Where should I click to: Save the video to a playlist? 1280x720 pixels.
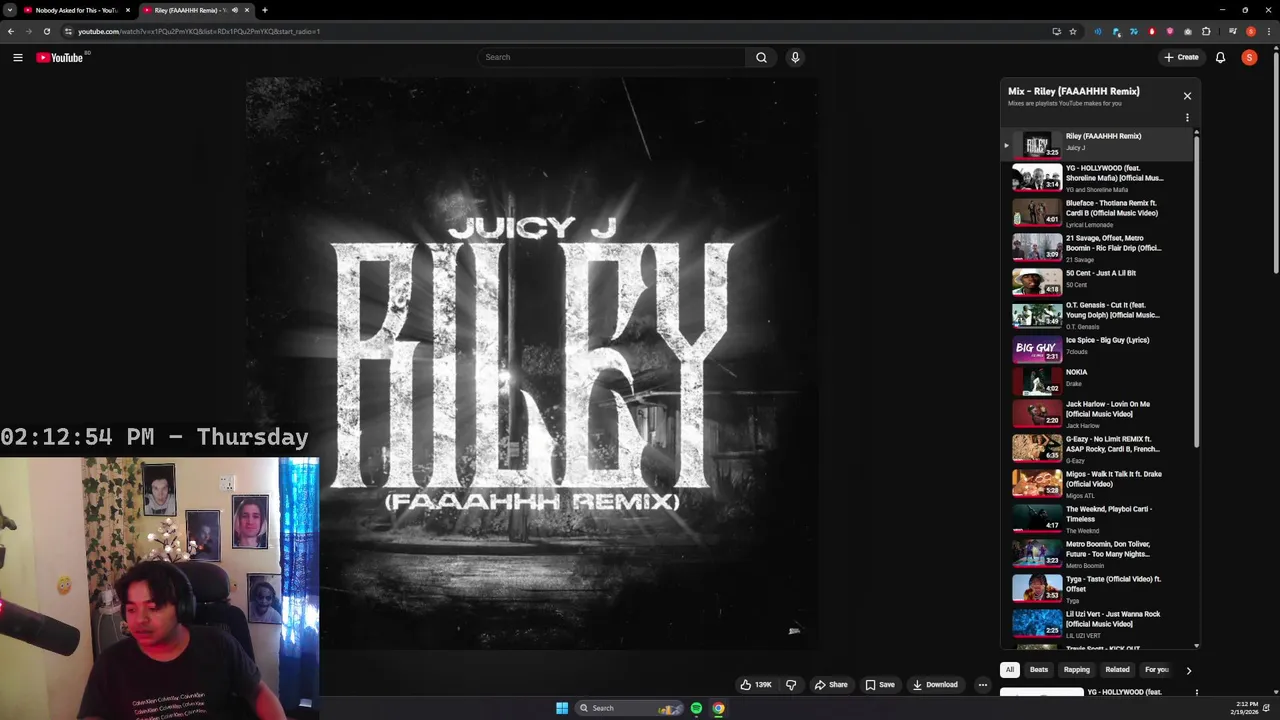pos(880,685)
